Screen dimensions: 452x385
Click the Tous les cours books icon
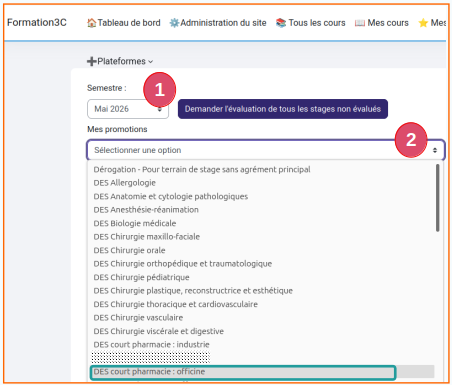click(281, 23)
